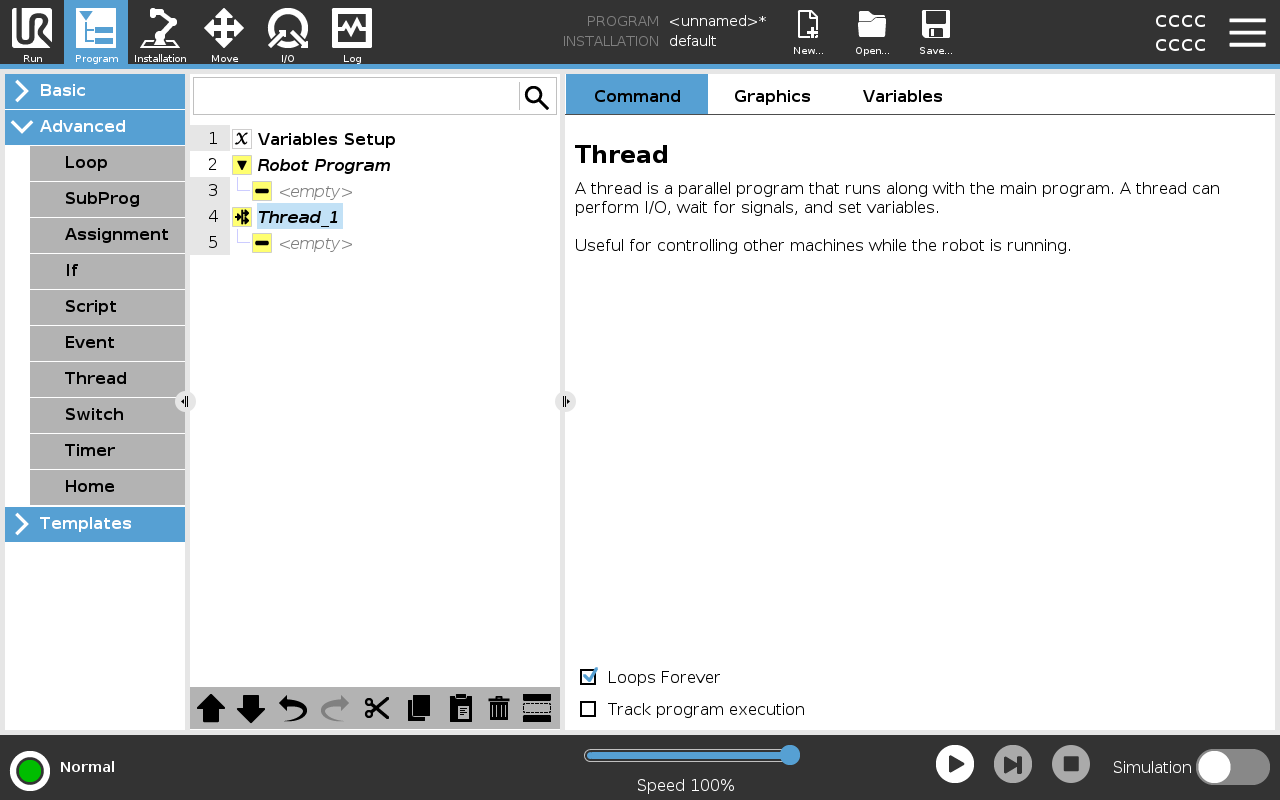Click the Cut icon in program toolbar
The image size is (1280, 800).
point(377,708)
